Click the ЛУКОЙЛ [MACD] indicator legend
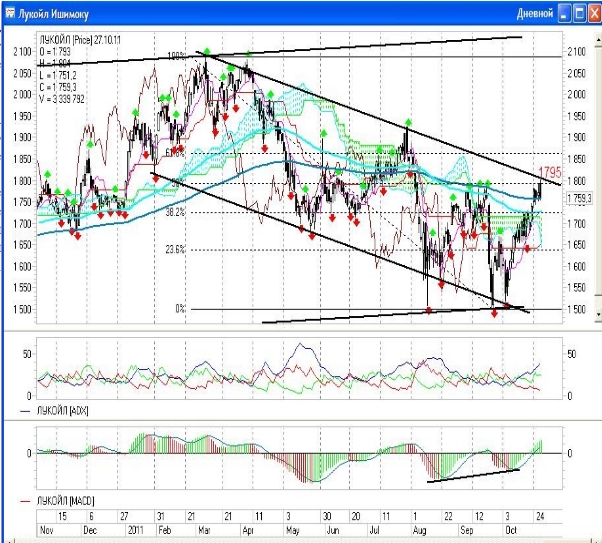Viewport: 602px width, 543px height. click(x=57, y=501)
